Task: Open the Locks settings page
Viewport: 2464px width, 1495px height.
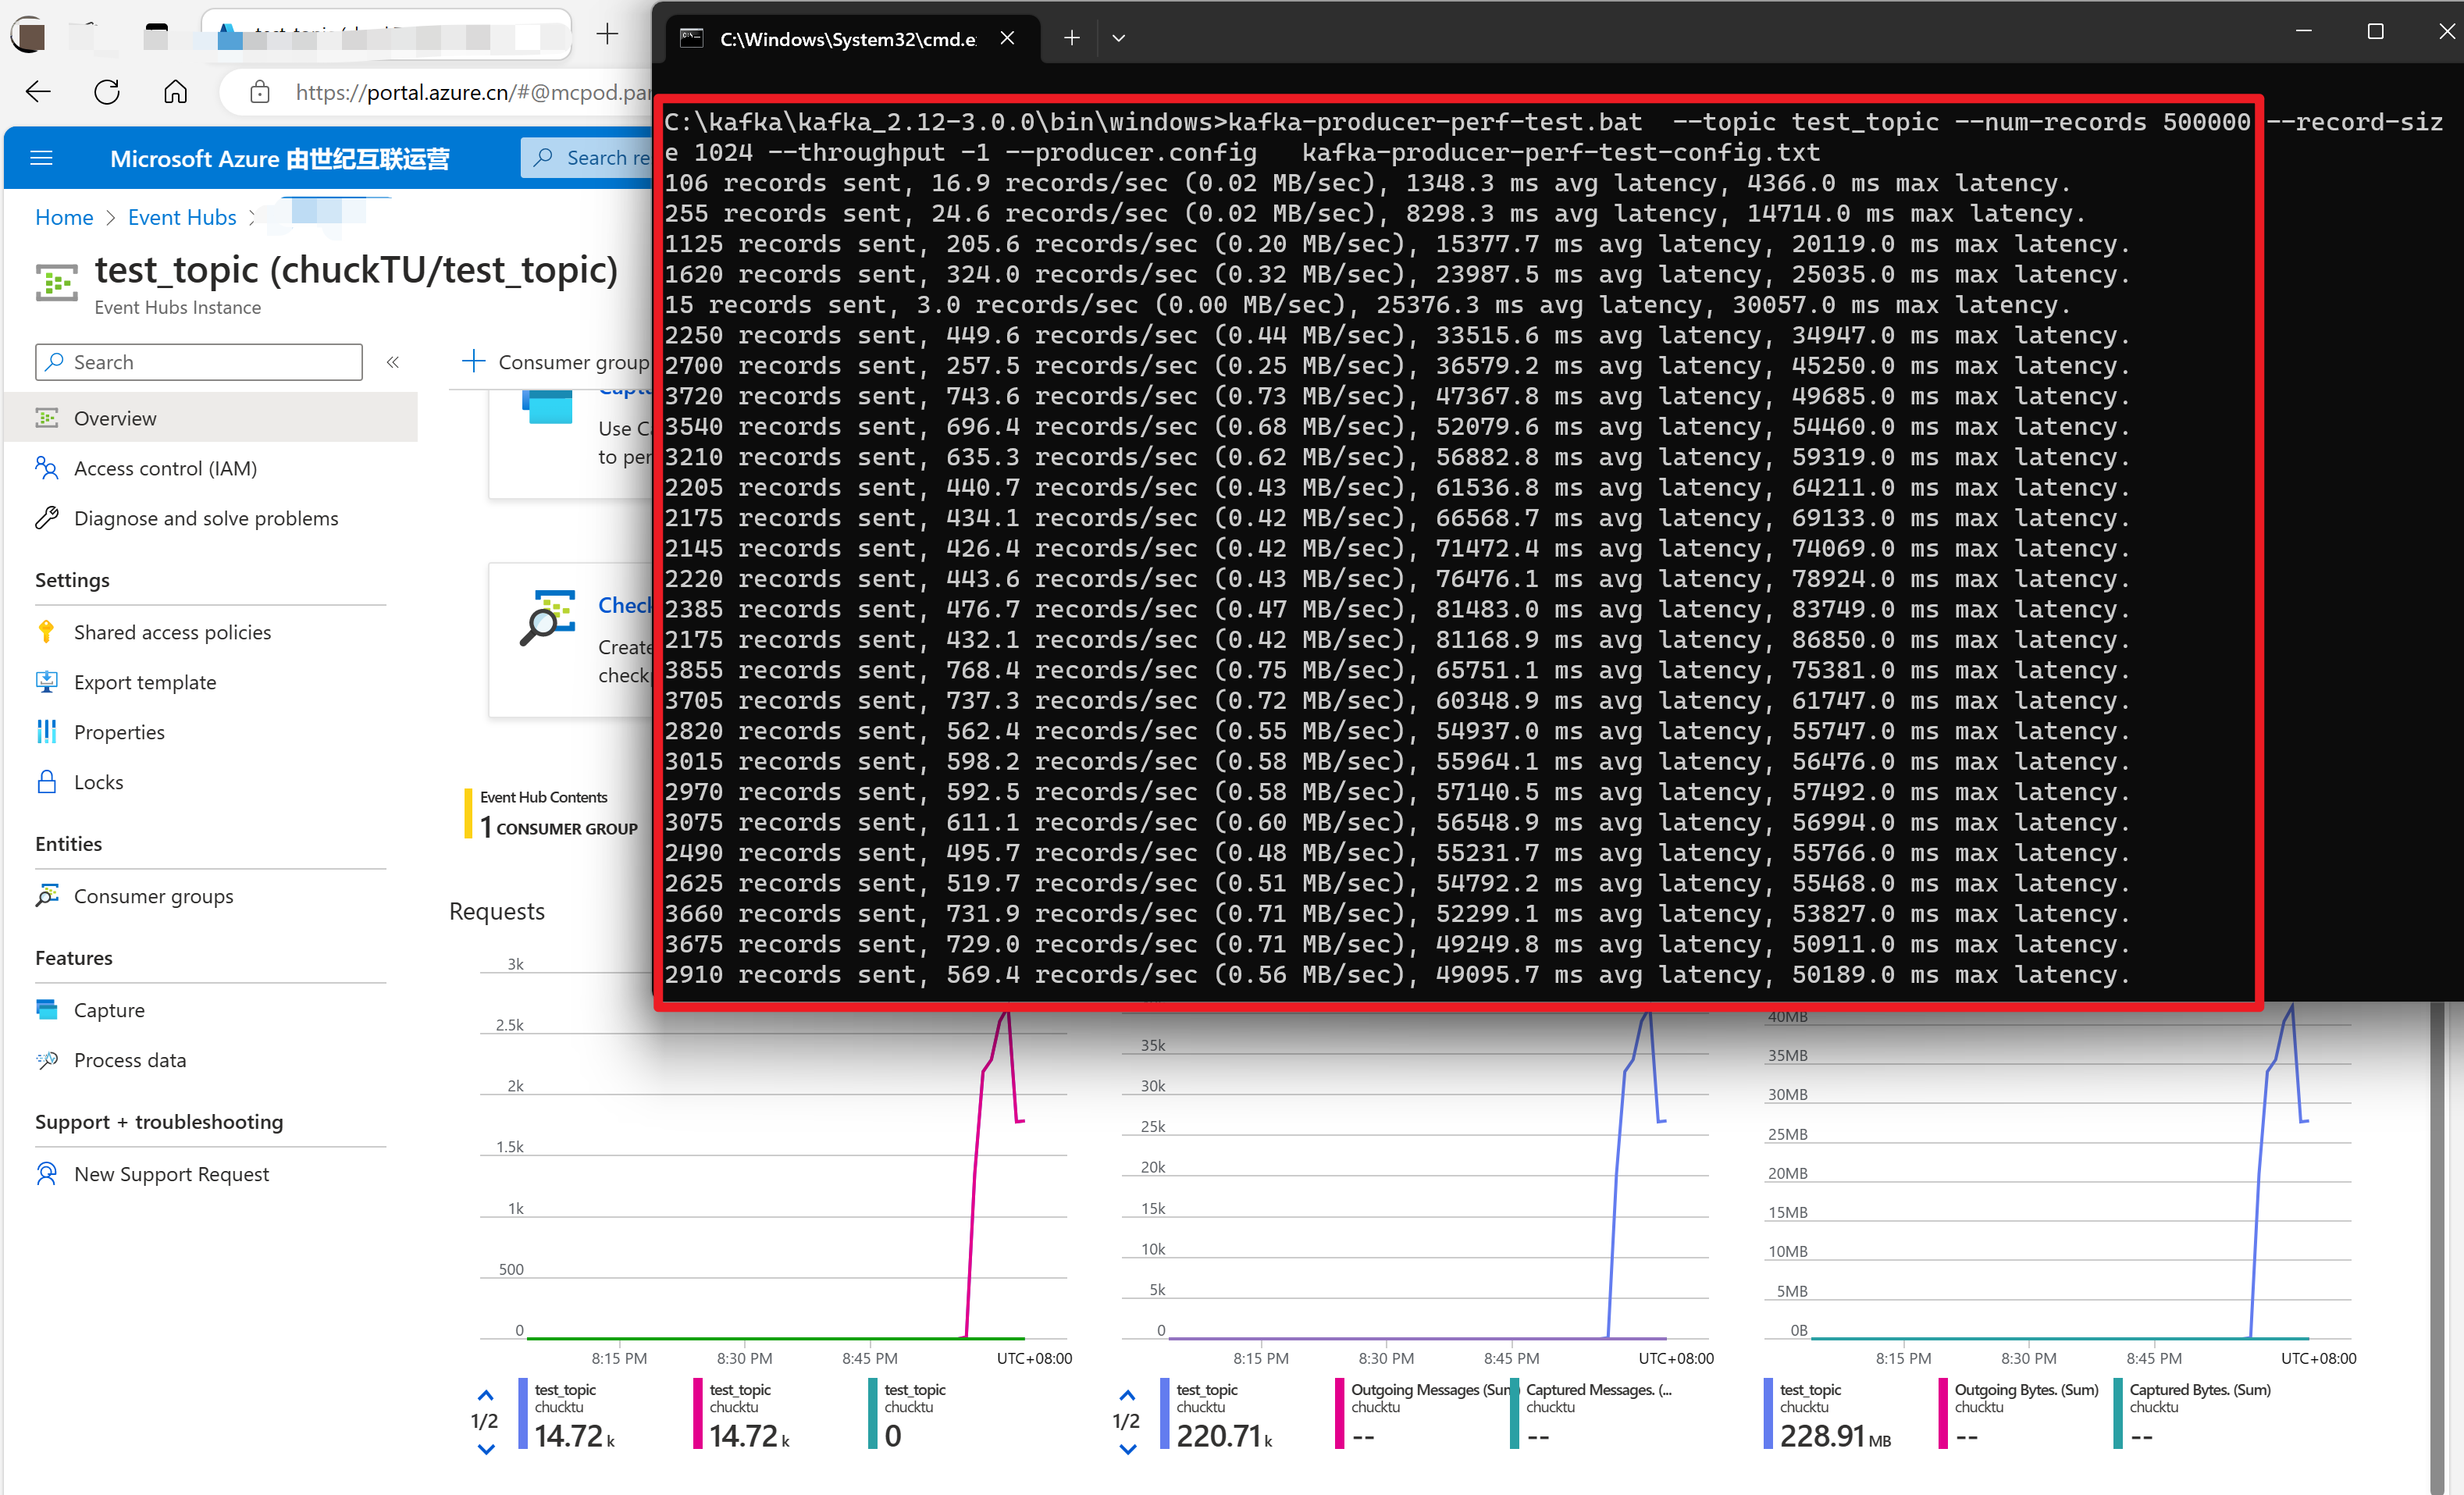Action: click(x=98, y=782)
